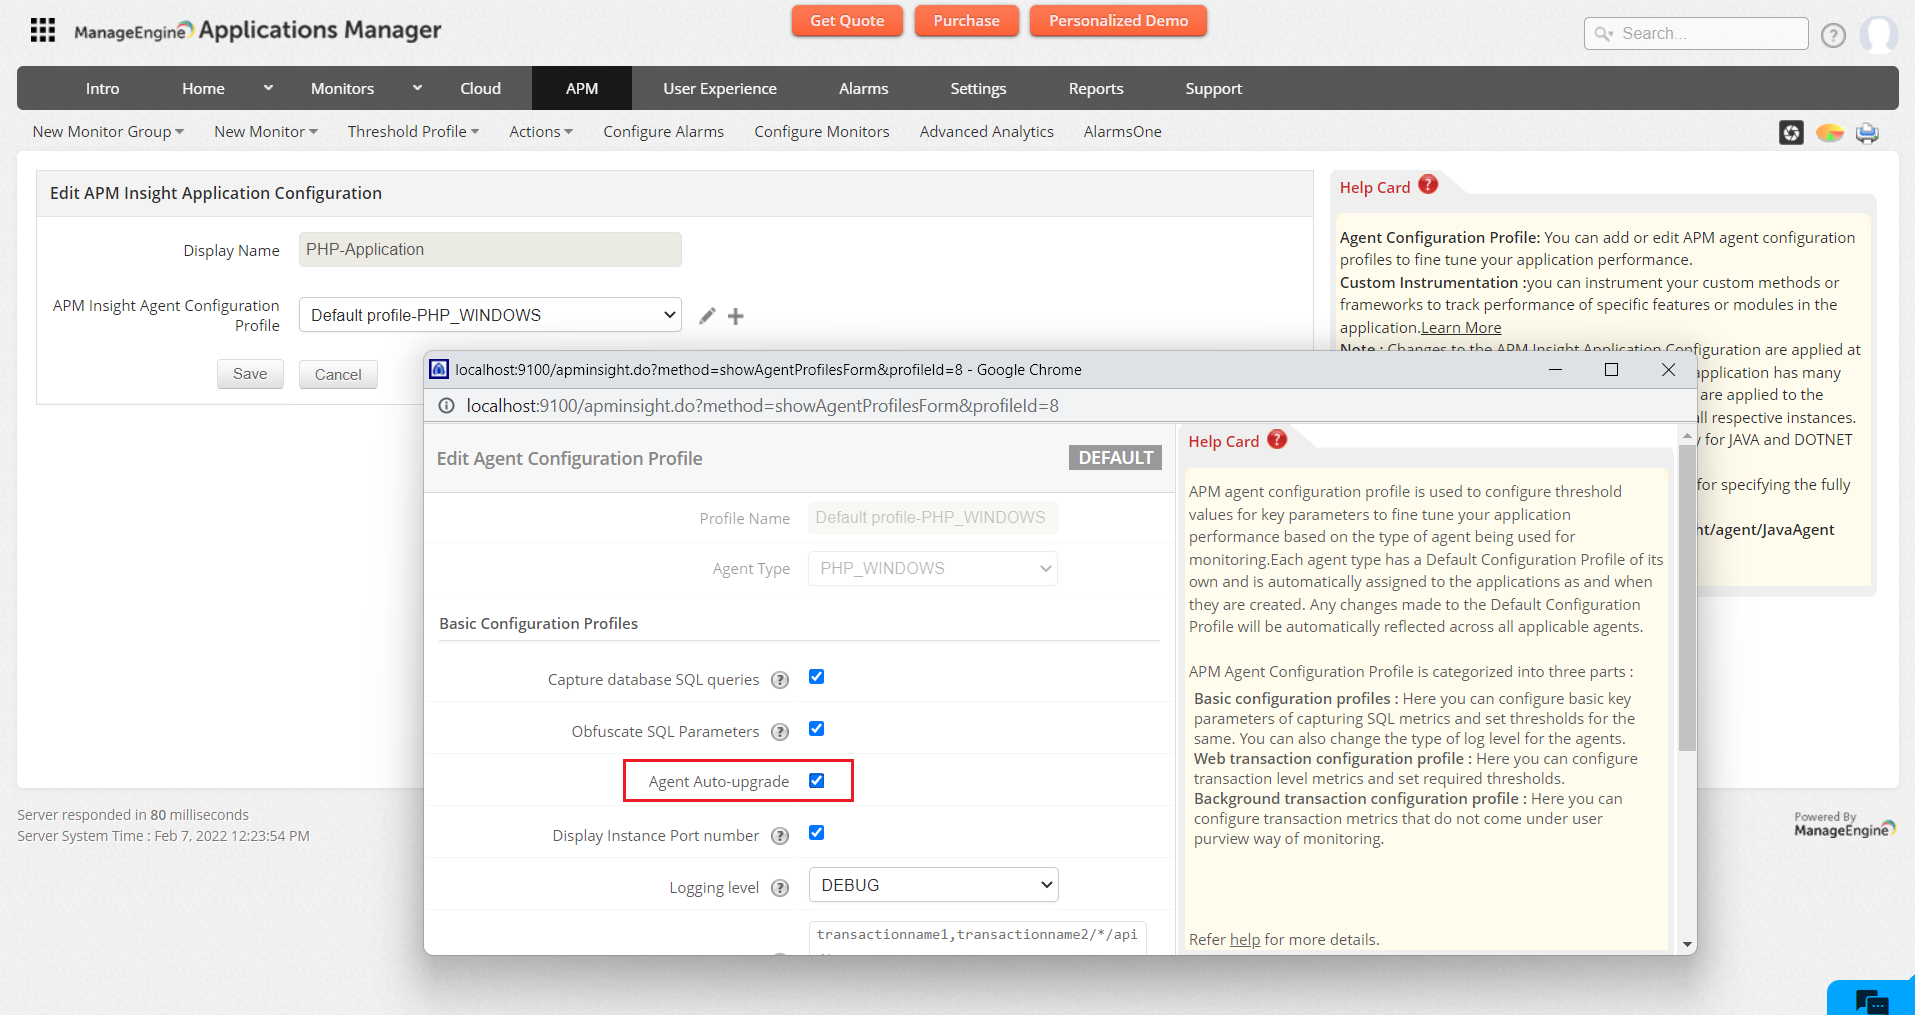
Task: Click the ManageEngine Applications Manager logo
Action: [257, 31]
